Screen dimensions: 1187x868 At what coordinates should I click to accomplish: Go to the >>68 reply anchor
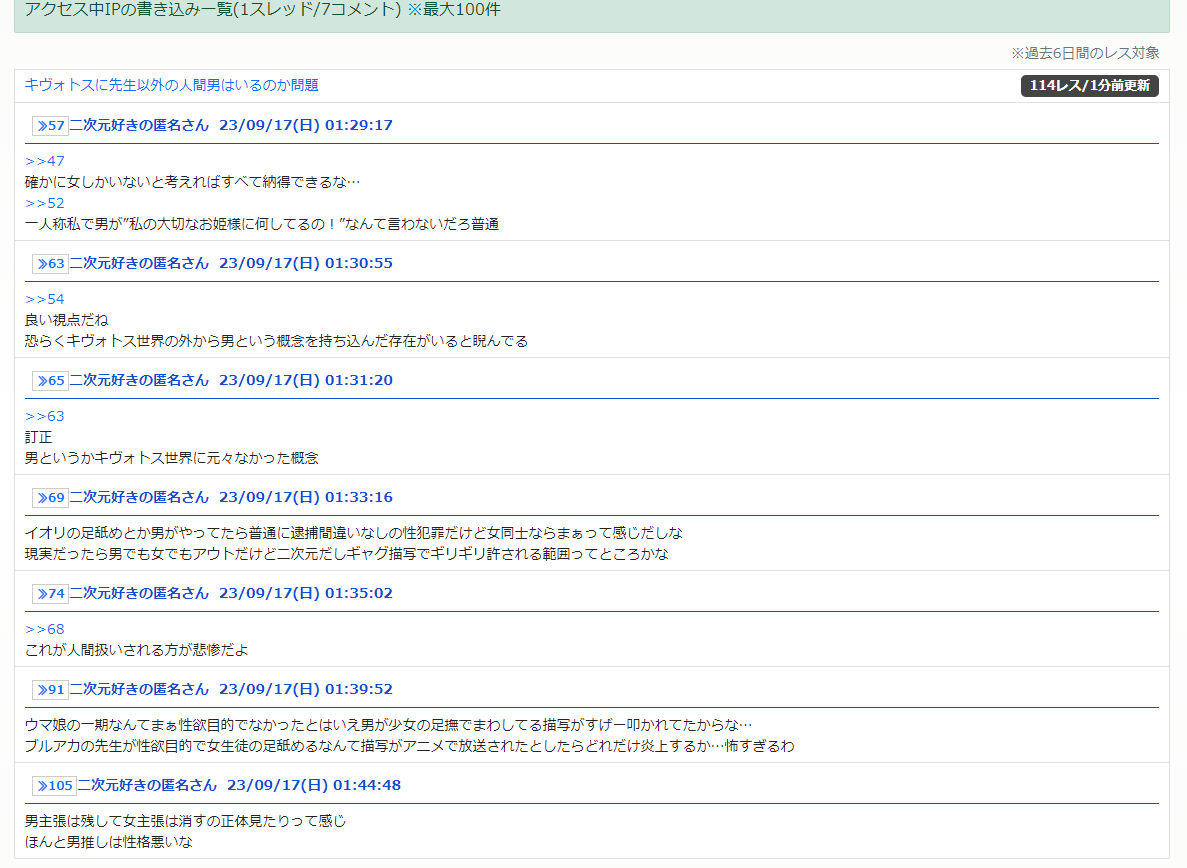45,629
